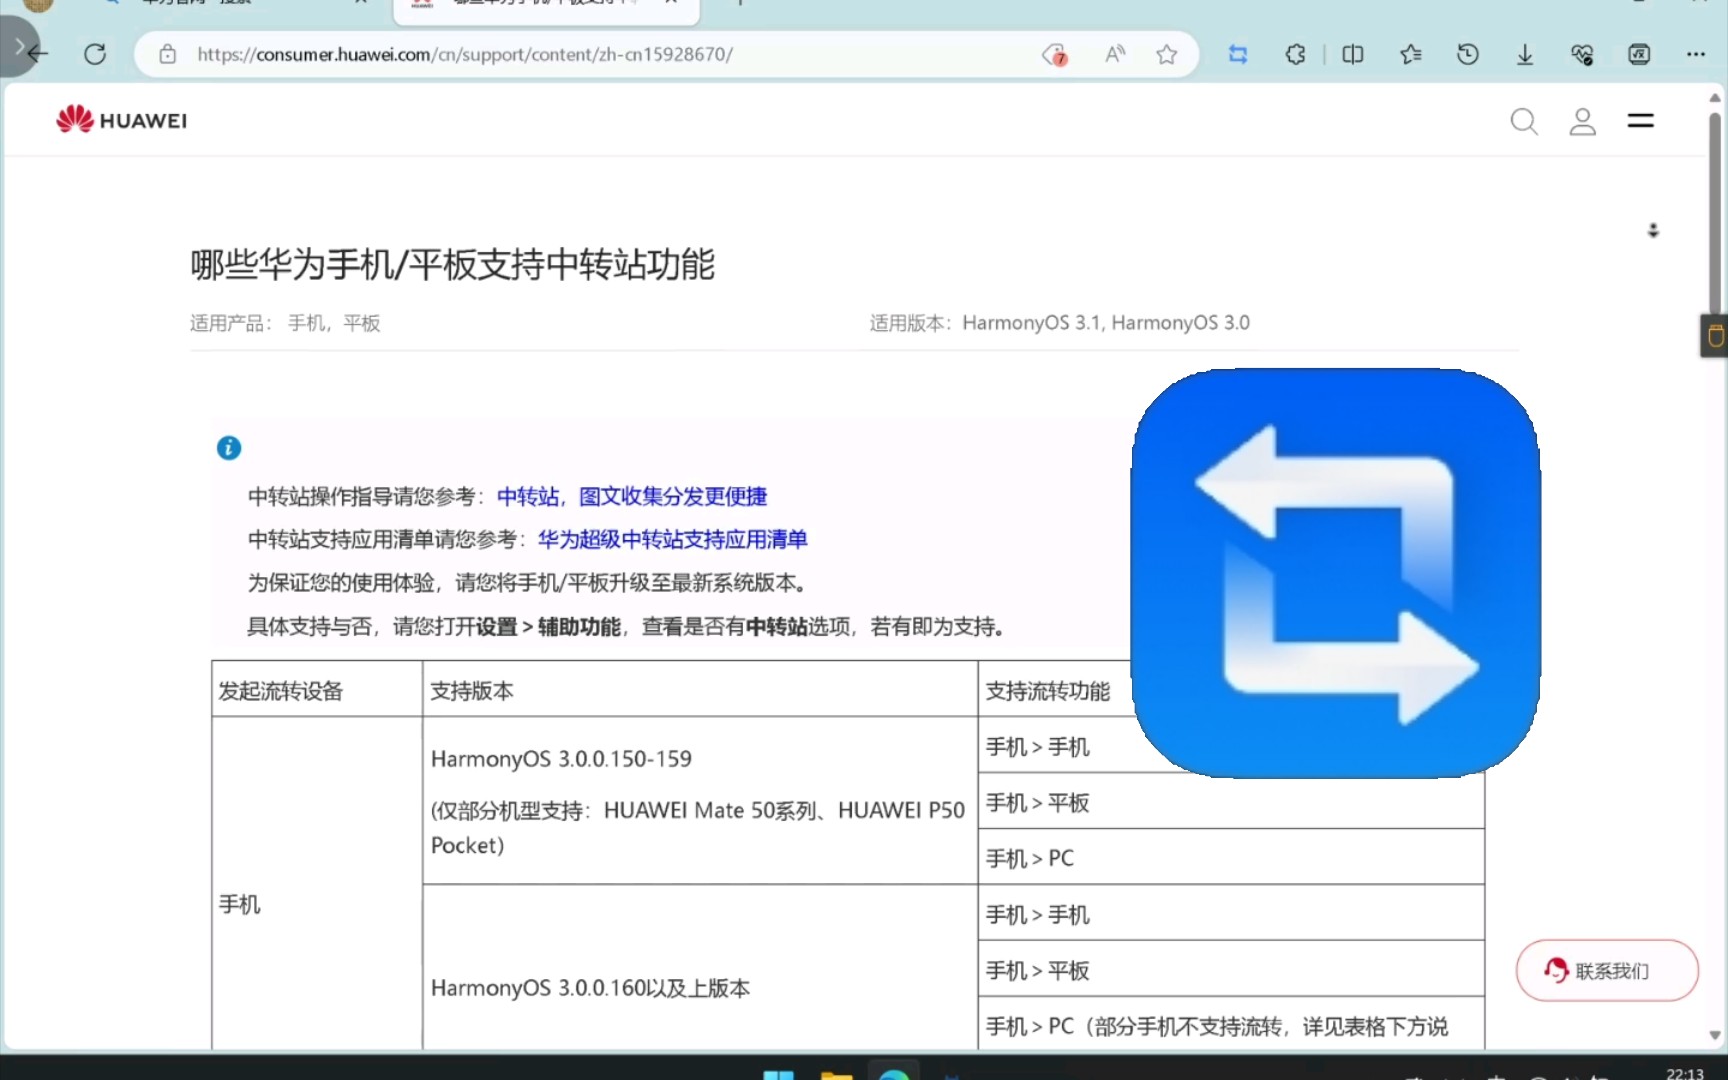Click the Huawei logo

click(x=121, y=120)
